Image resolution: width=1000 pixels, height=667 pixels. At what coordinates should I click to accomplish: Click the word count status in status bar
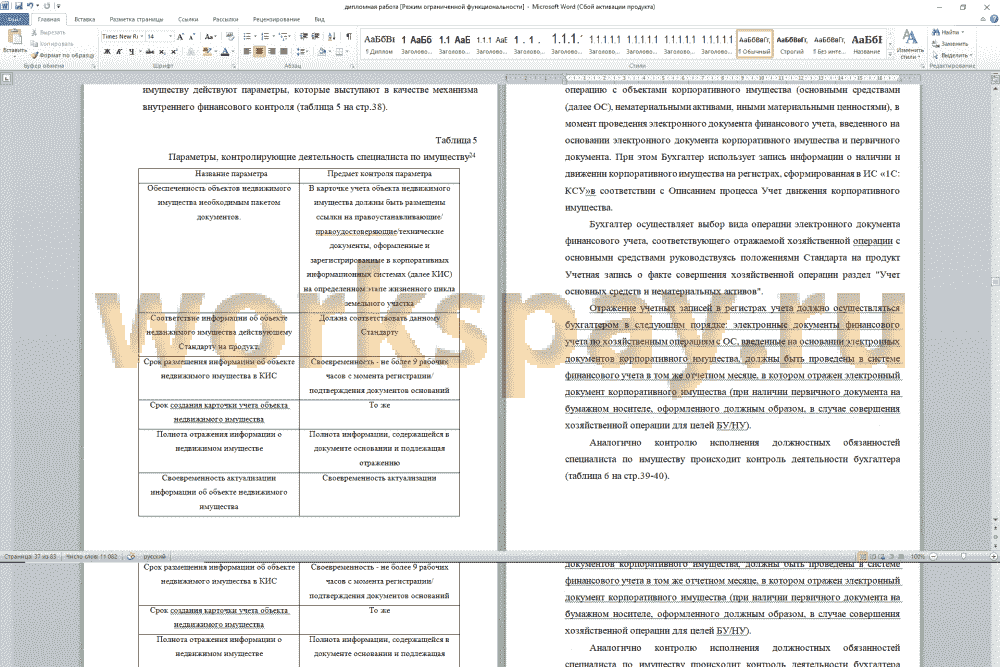(x=92, y=557)
